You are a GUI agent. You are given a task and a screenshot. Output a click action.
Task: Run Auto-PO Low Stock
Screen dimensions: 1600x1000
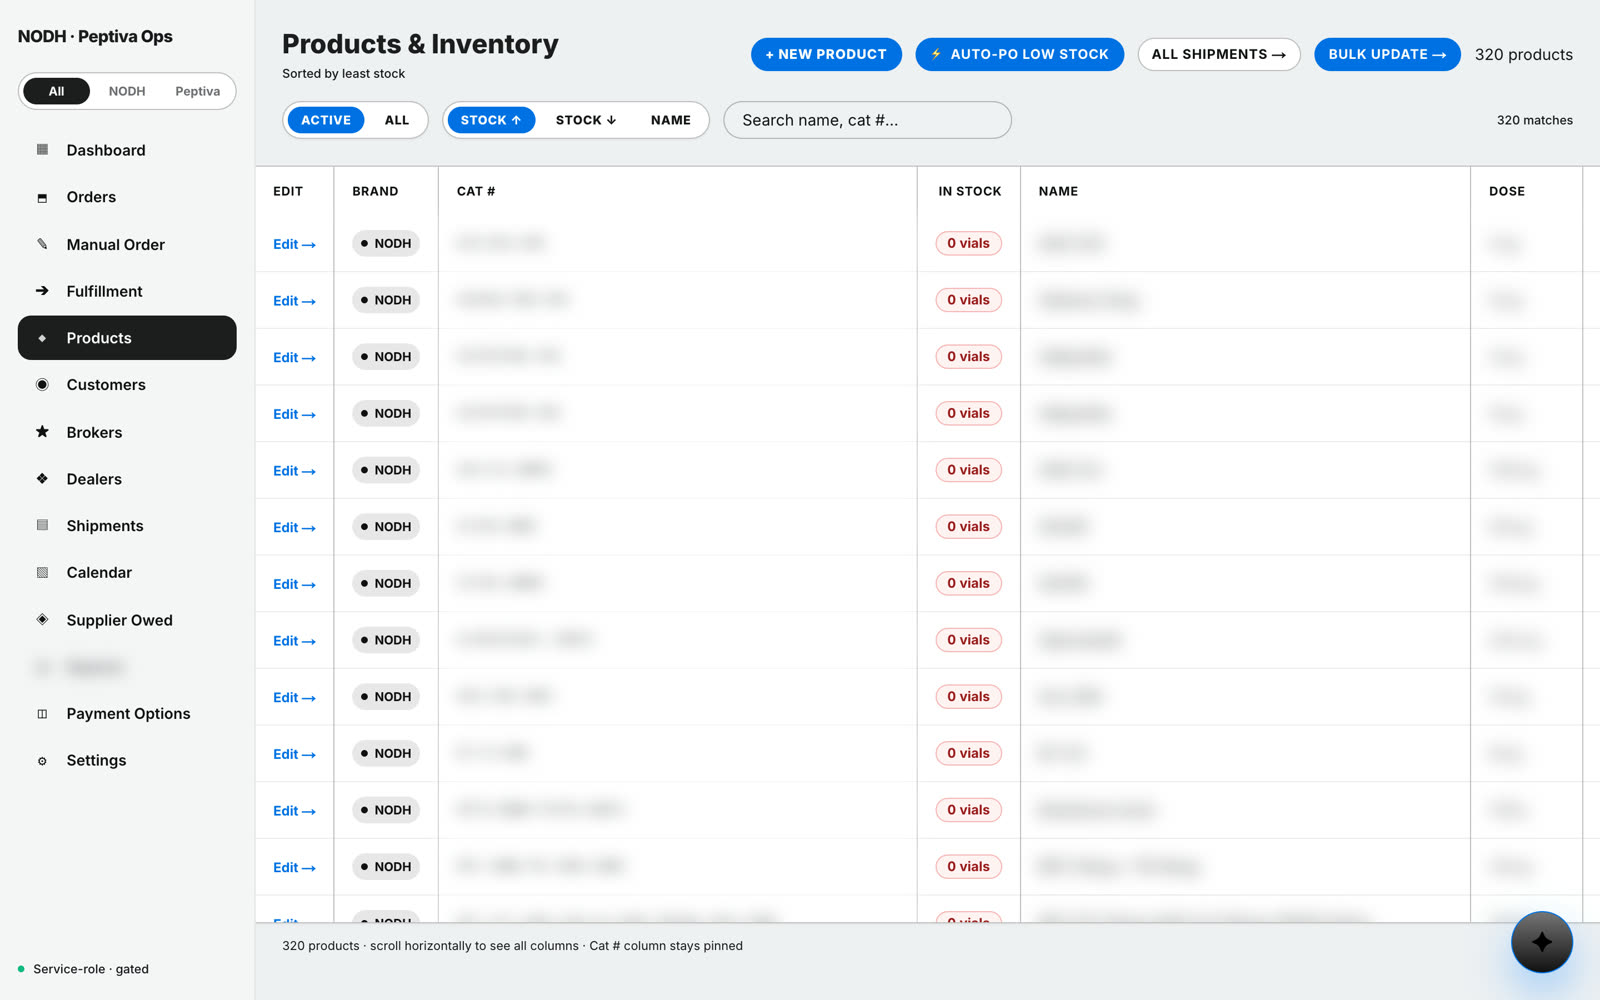(x=1019, y=54)
